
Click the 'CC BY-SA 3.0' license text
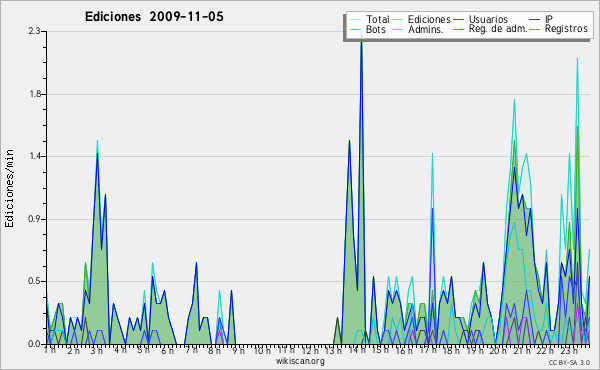(x=569, y=363)
